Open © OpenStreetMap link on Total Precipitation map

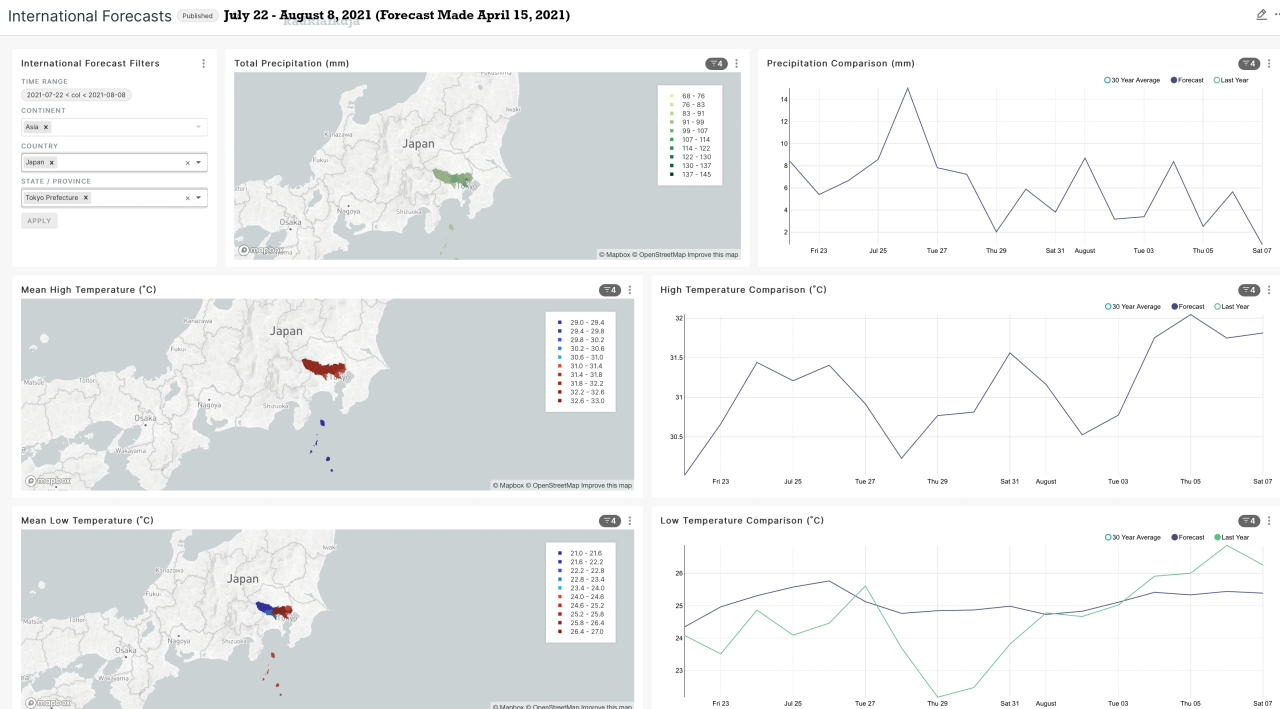659,255
